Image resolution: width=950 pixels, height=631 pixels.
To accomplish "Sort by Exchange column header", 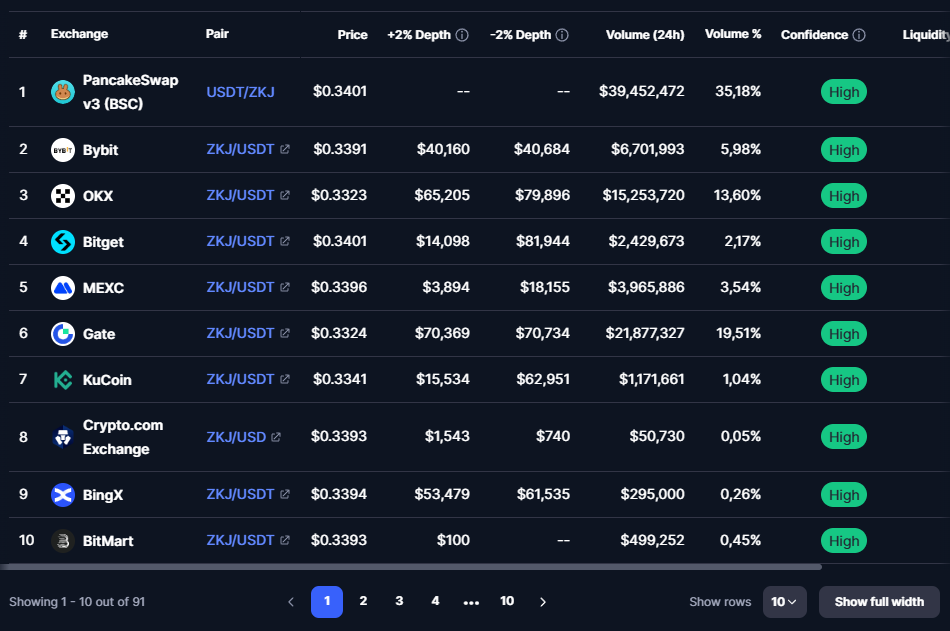I will pos(79,34).
